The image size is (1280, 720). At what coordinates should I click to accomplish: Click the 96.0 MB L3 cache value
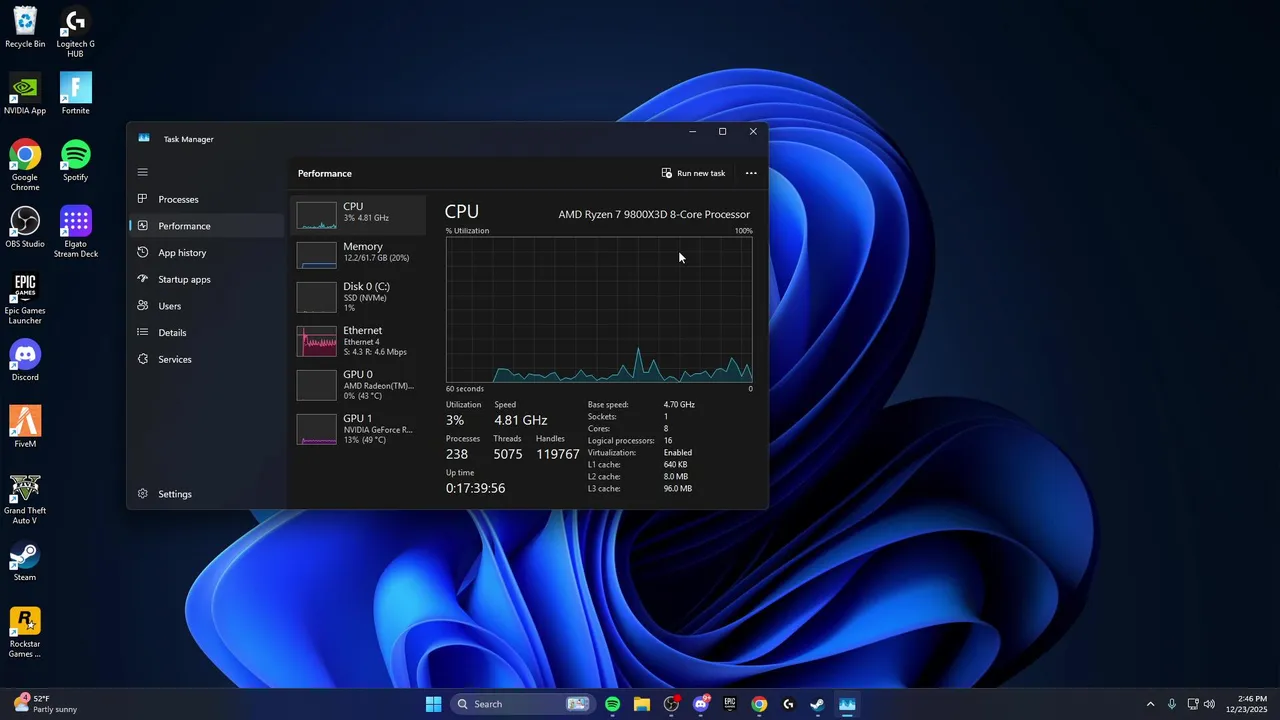tap(678, 489)
